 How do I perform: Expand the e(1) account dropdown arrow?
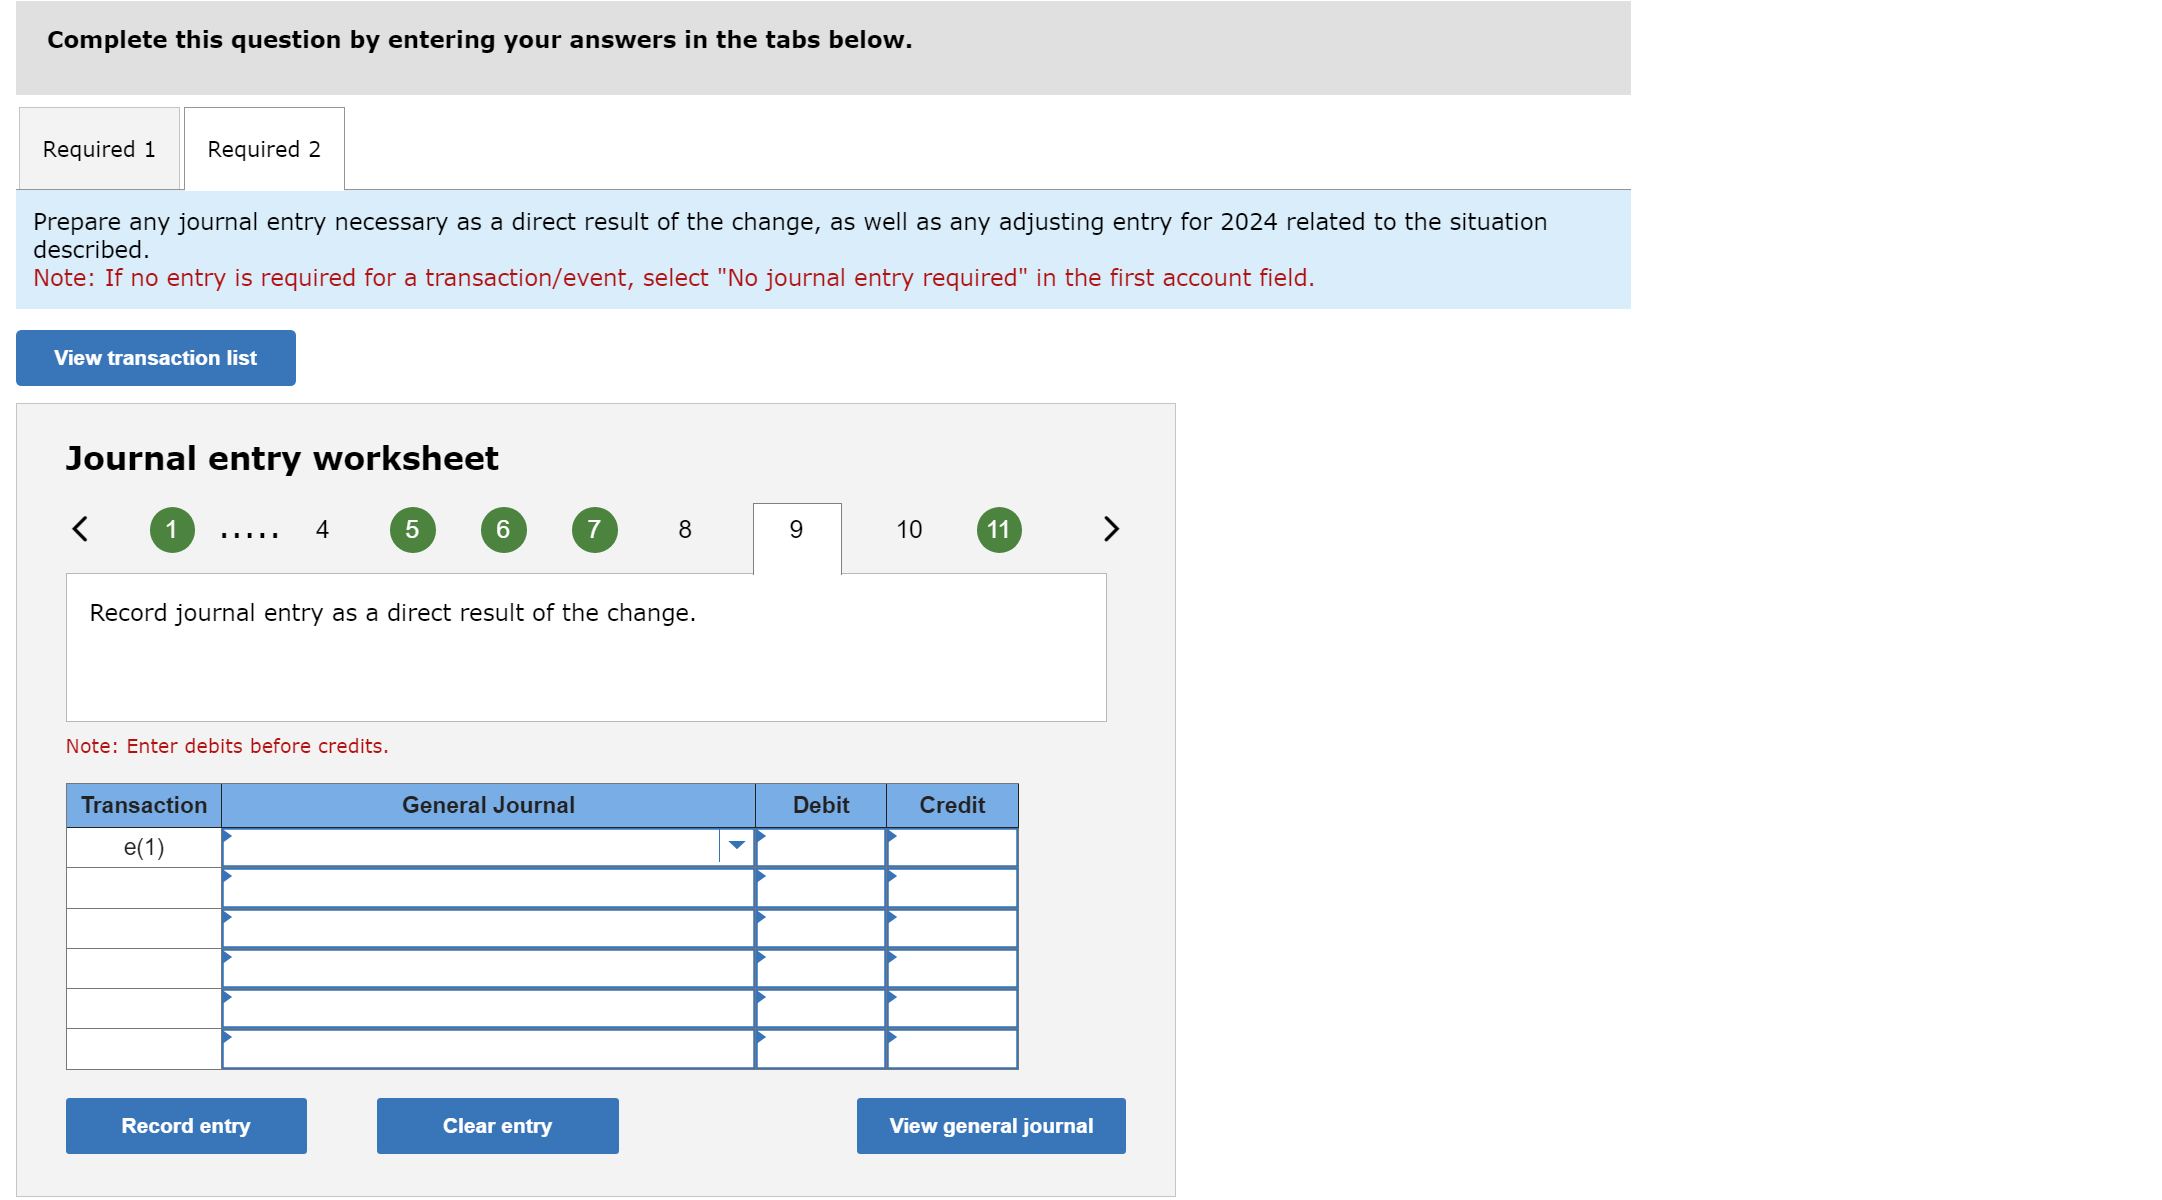pos(737,846)
